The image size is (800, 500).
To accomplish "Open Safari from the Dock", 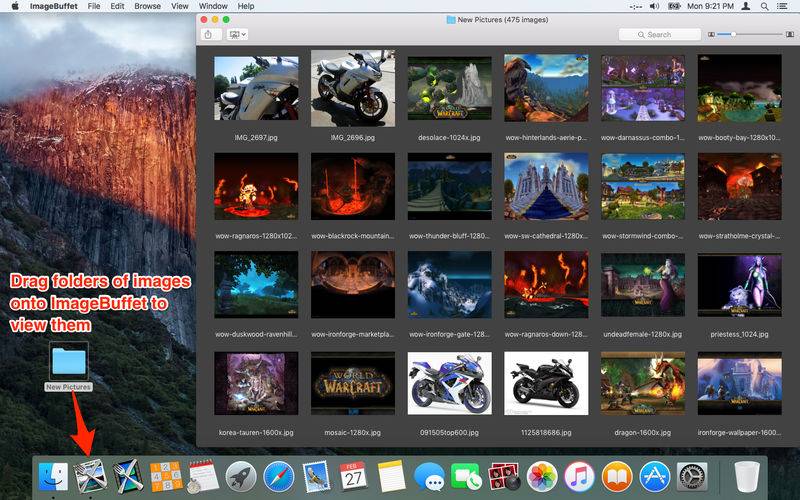I will pyautogui.click(x=279, y=477).
